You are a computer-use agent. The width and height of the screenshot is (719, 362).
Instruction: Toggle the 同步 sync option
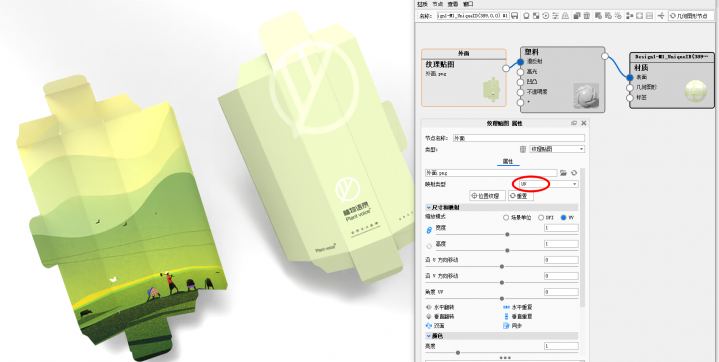513,326
